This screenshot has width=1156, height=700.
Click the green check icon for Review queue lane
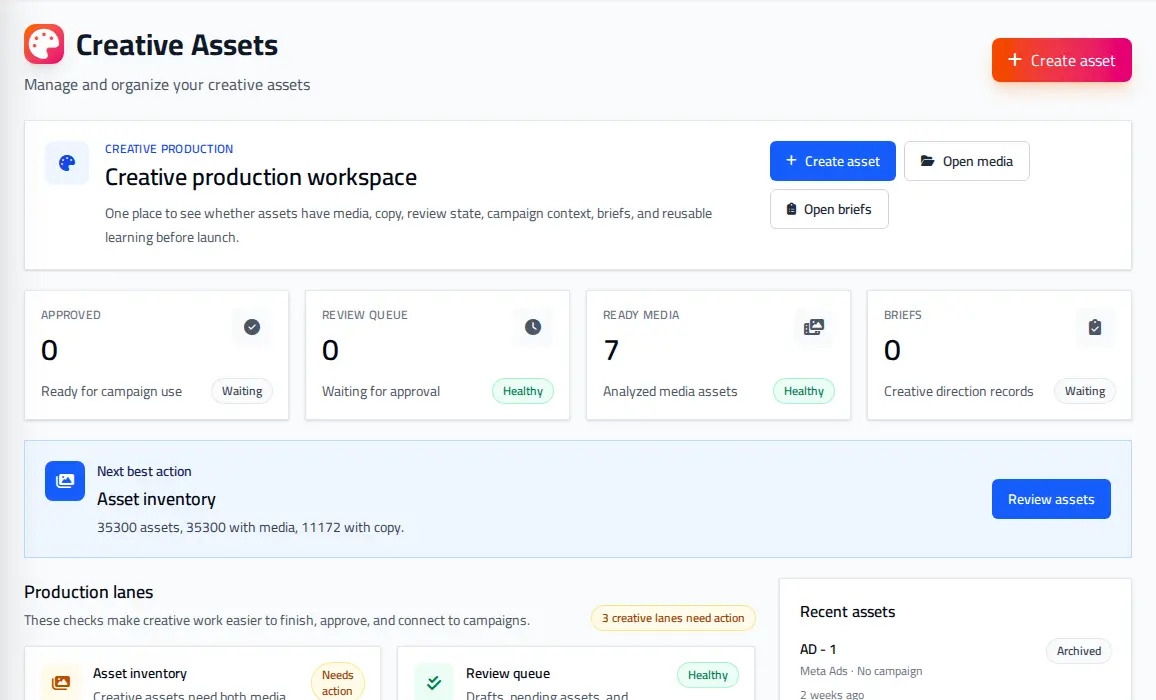click(434, 682)
